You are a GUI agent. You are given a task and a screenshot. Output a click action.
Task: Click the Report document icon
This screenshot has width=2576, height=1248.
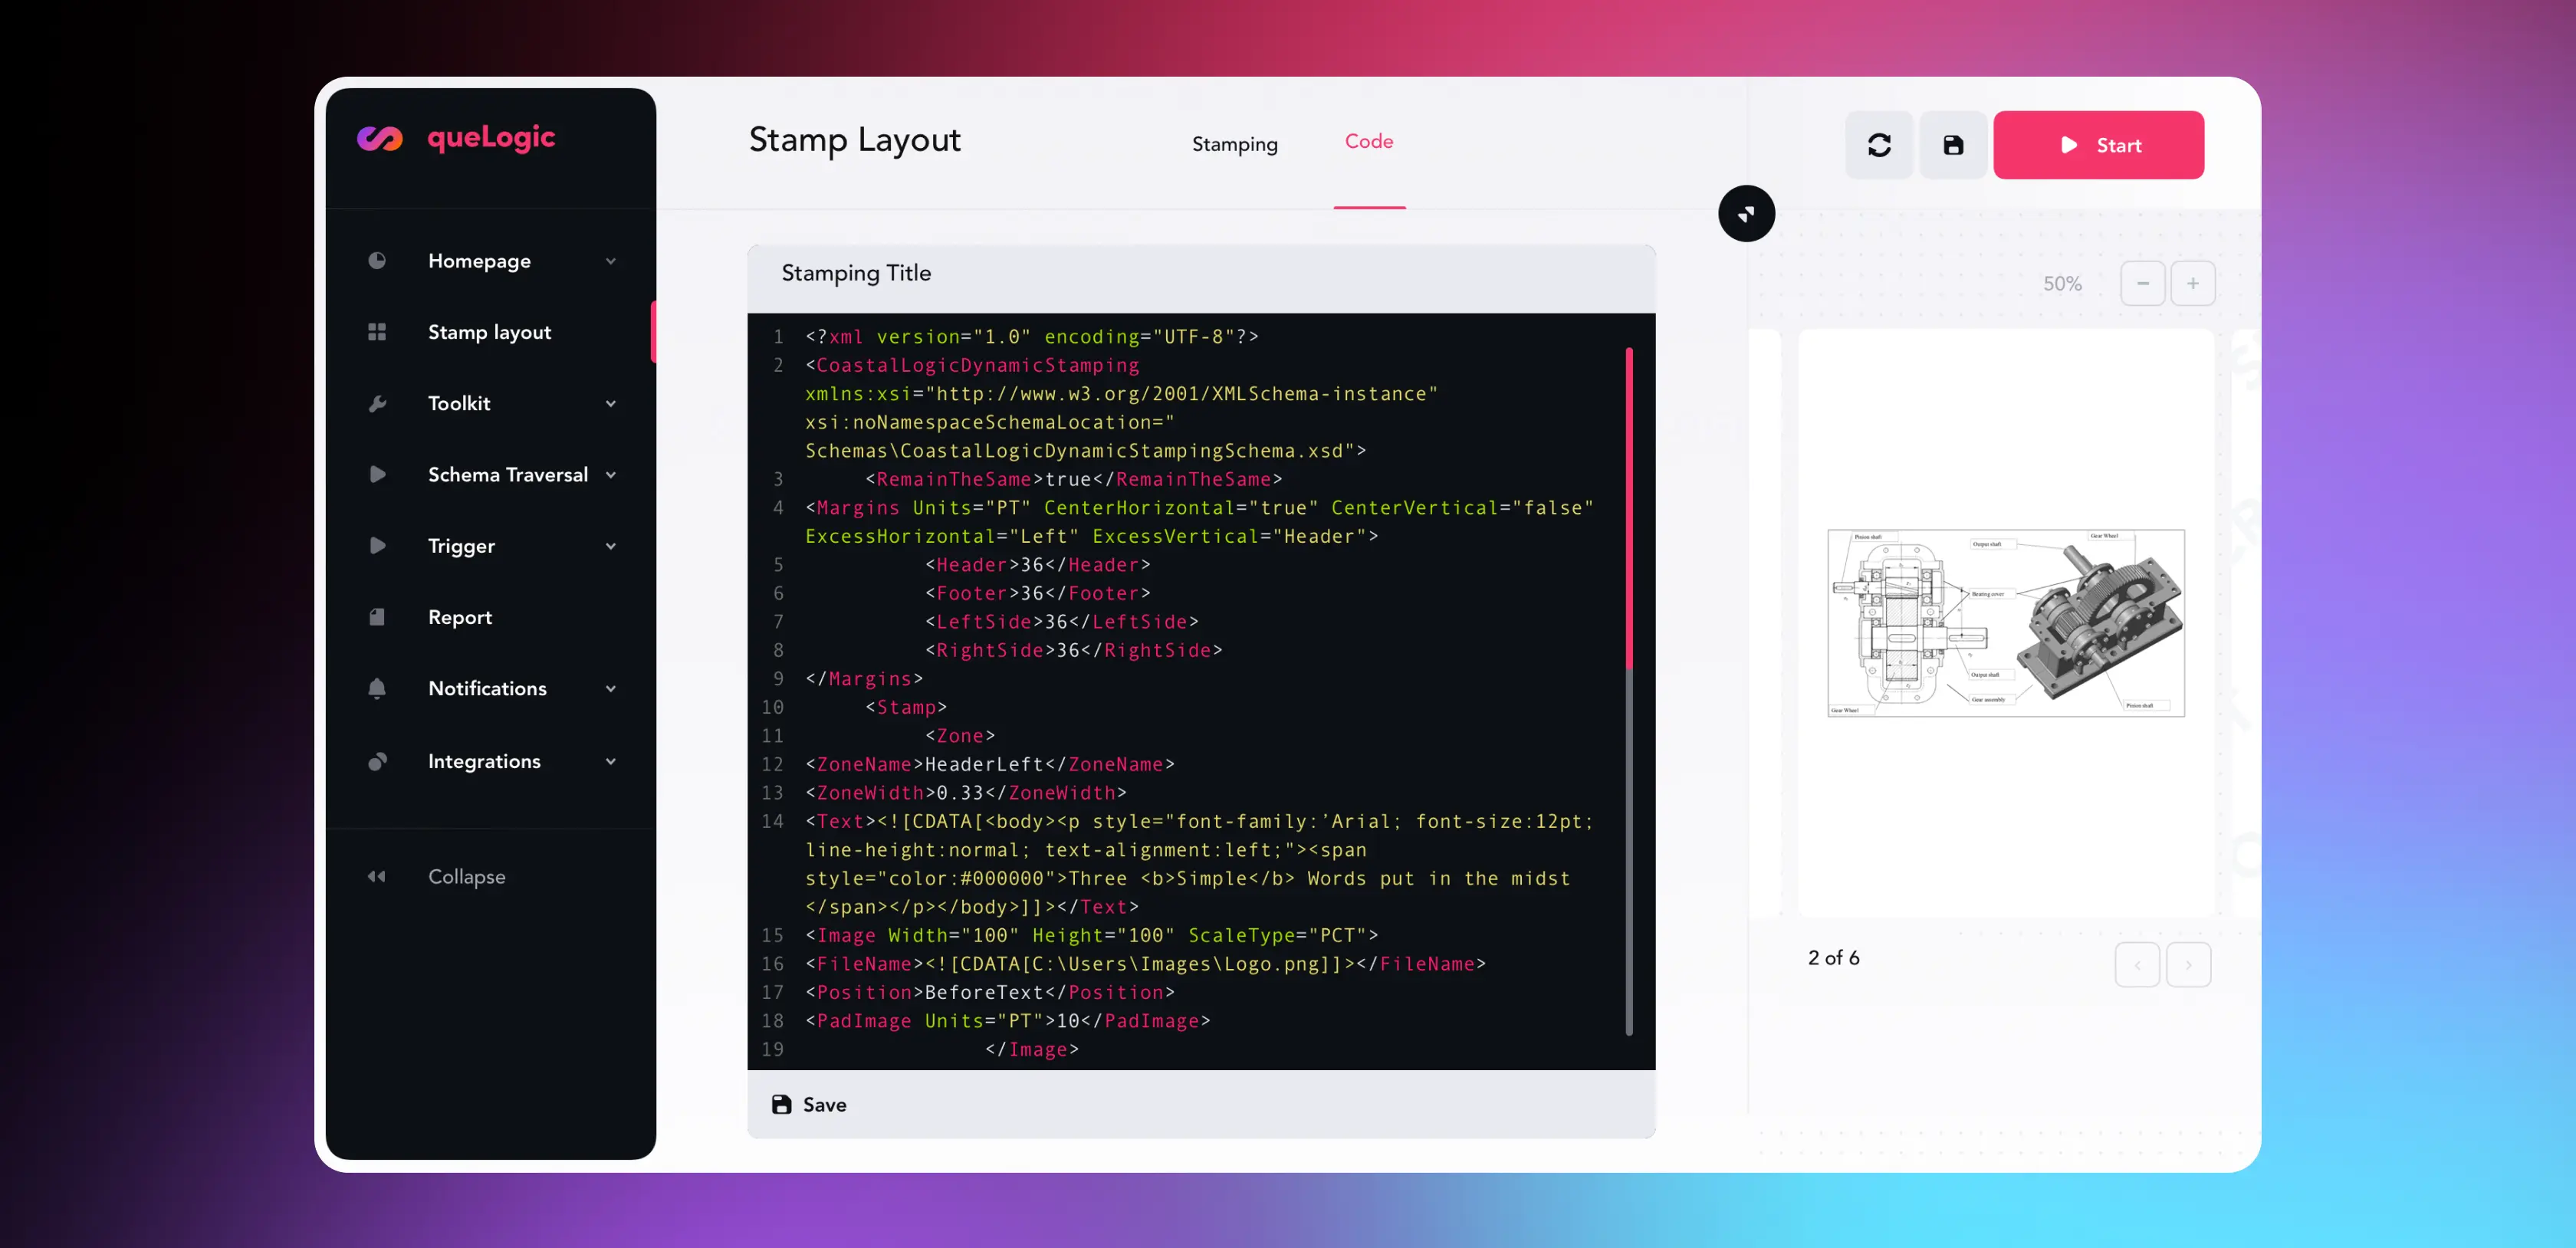(x=377, y=617)
